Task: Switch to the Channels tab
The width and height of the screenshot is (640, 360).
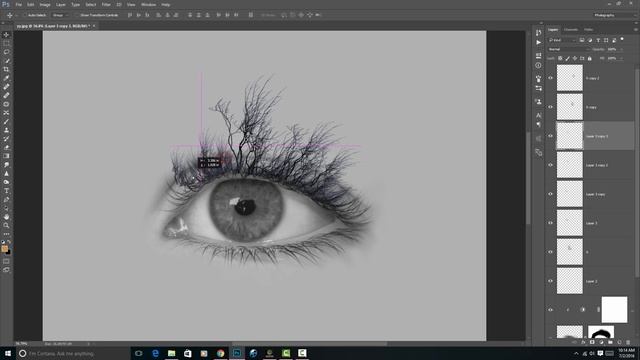Action: [571, 29]
